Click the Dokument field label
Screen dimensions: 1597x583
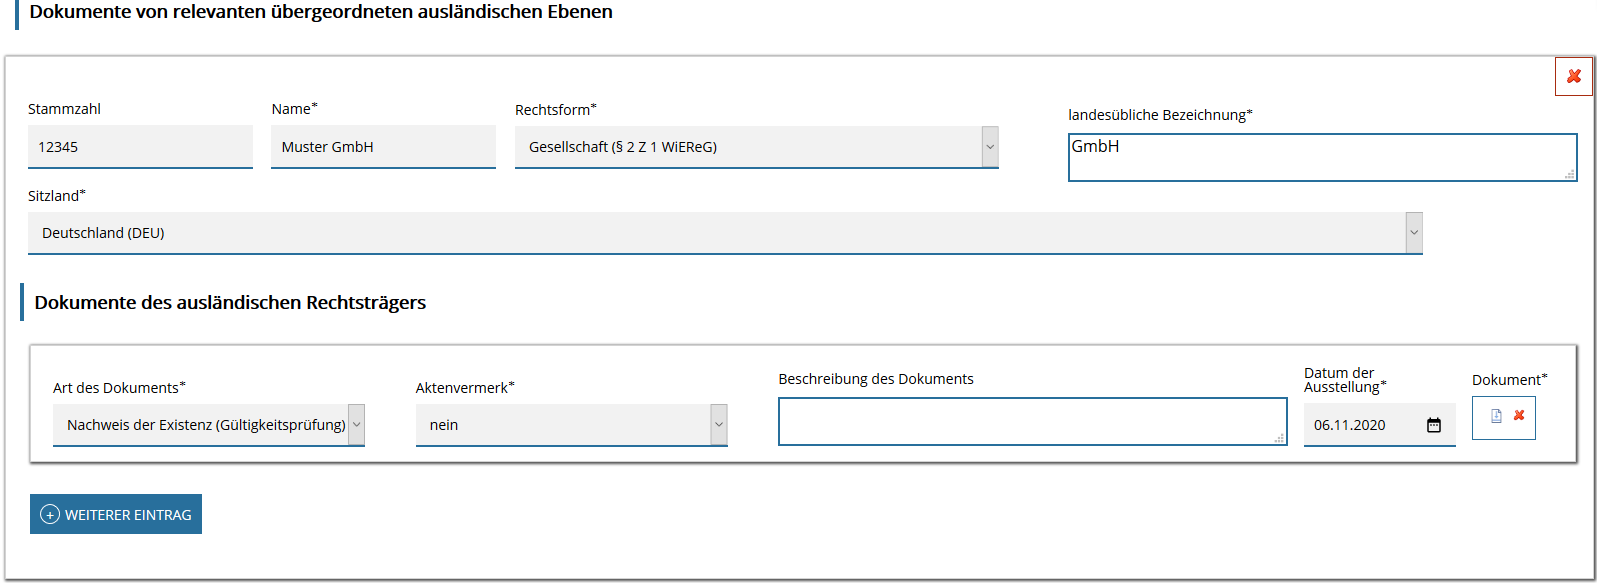tap(1508, 380)
